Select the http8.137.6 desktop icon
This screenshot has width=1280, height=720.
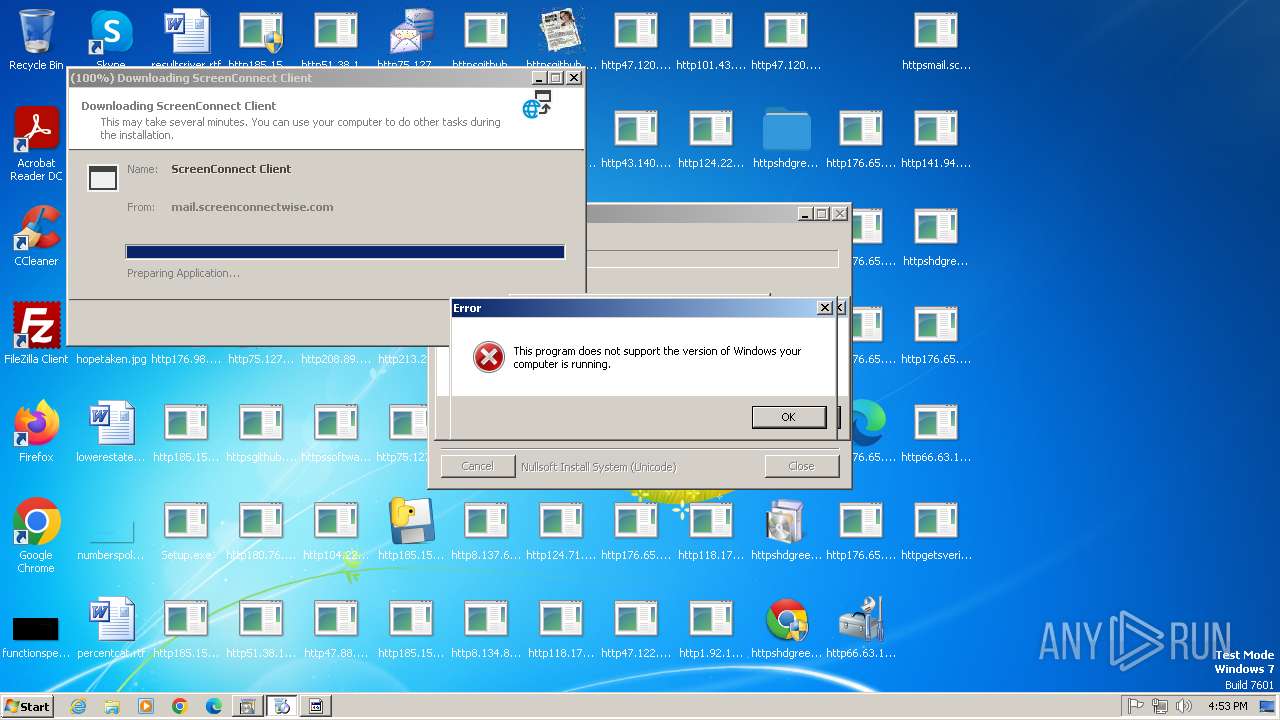click(x=486, y=530)
